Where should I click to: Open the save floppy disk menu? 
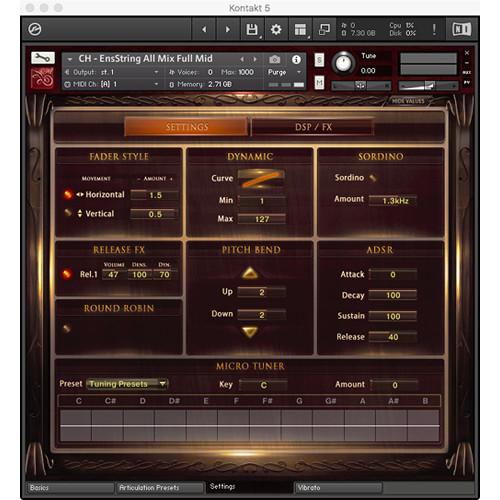pyautogui.click(x=252, y=30)
